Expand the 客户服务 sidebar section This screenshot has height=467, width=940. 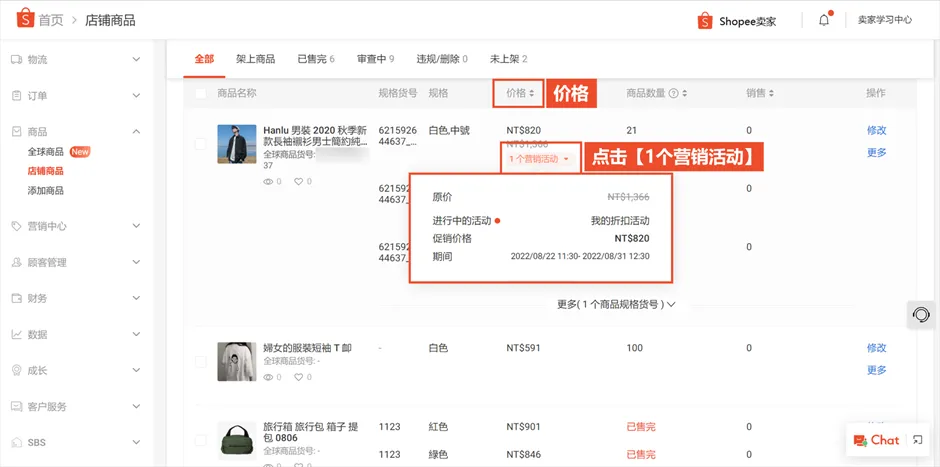(136, 406)
